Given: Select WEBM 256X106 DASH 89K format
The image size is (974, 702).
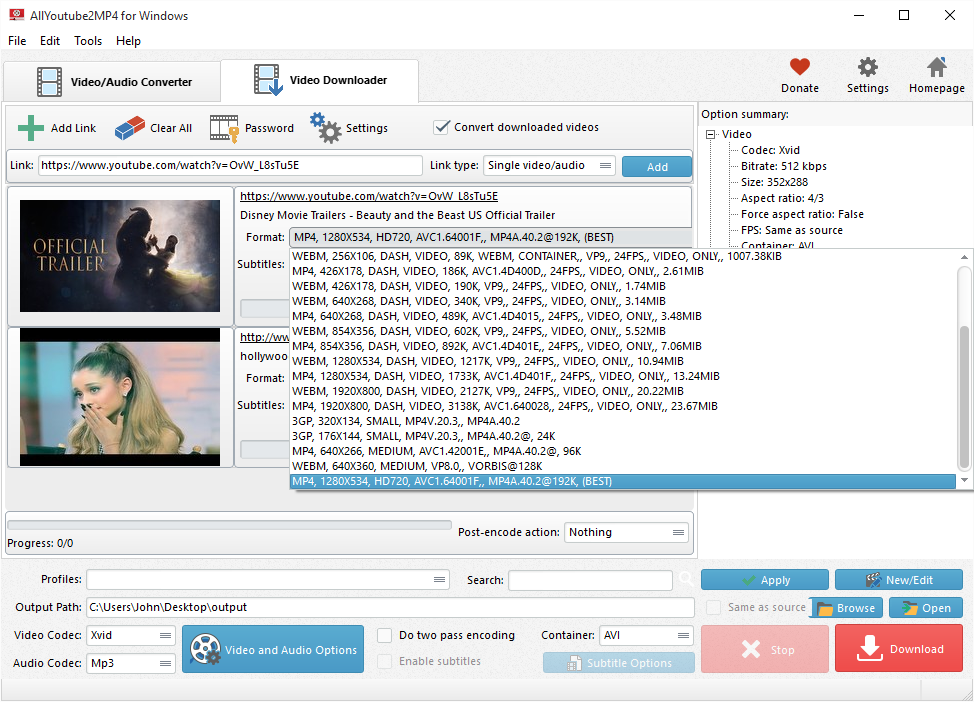Looking at the screenshot, I should click(623, 256).
